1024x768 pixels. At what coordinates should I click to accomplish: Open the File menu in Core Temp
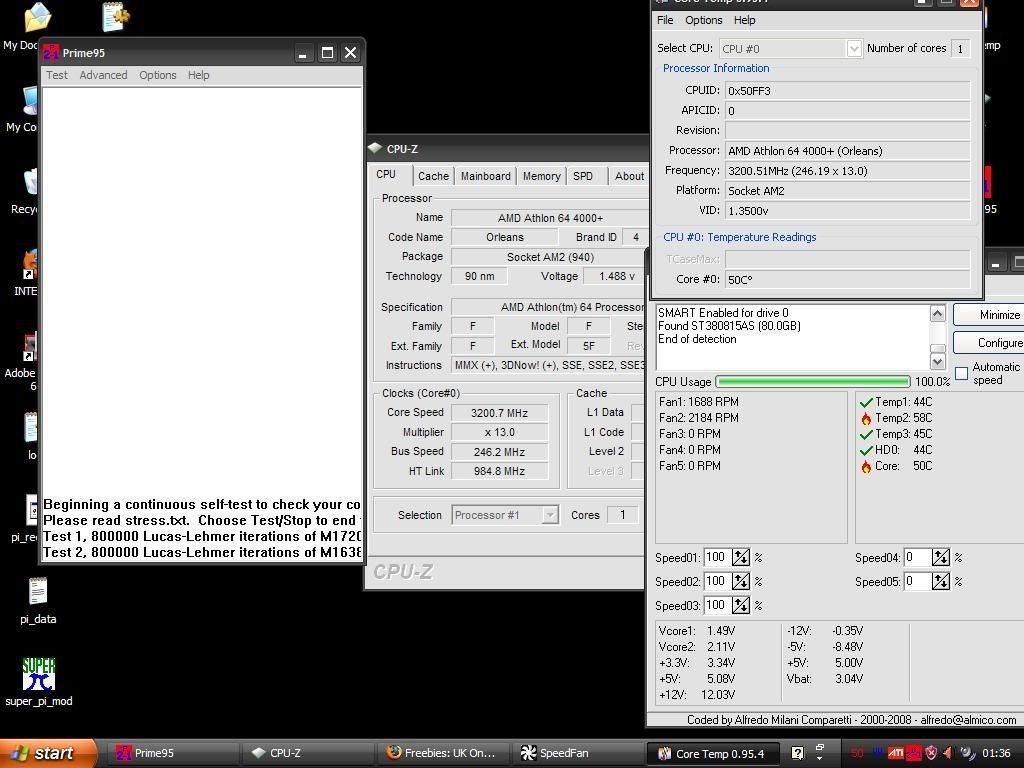coord(665,20)
